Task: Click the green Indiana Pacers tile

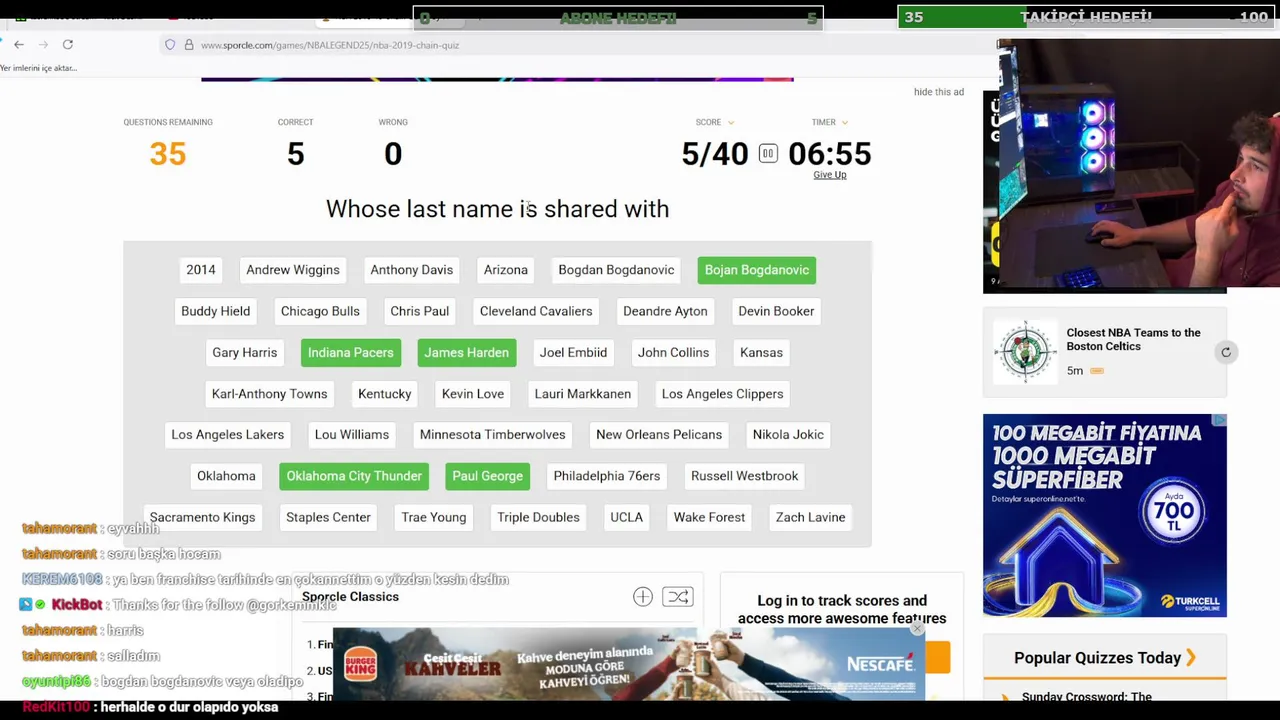Action: click(x=351, y=352)
